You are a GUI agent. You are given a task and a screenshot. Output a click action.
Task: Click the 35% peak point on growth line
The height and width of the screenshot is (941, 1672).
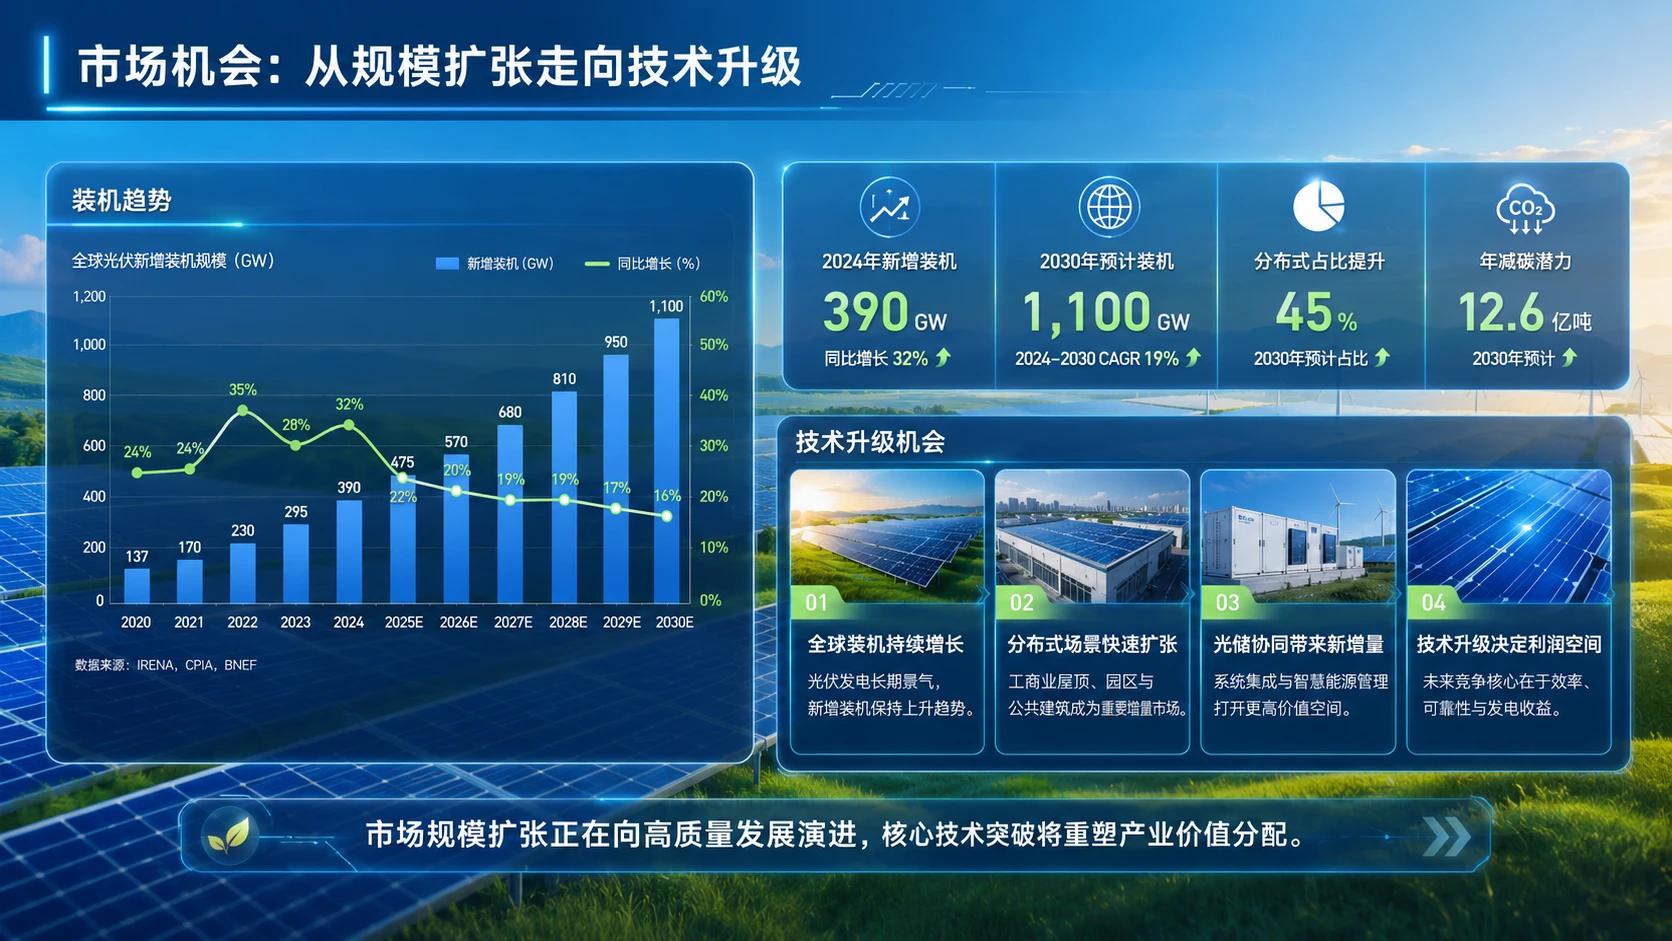[242, 410]
